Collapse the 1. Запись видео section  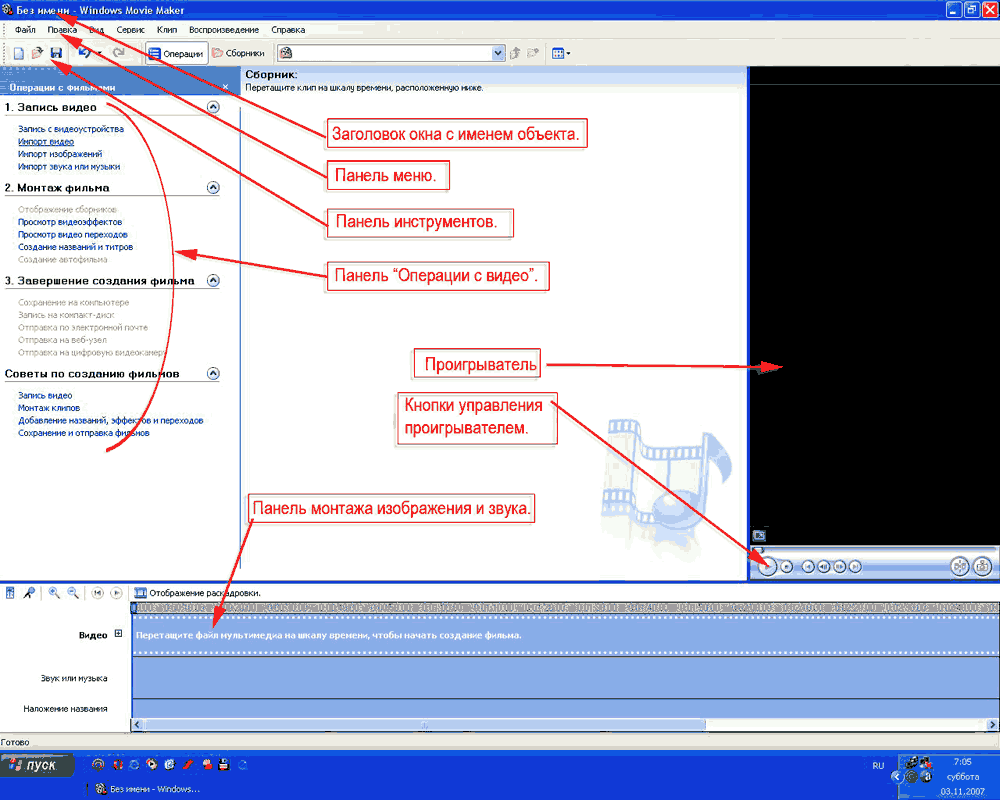pos(213,107)
